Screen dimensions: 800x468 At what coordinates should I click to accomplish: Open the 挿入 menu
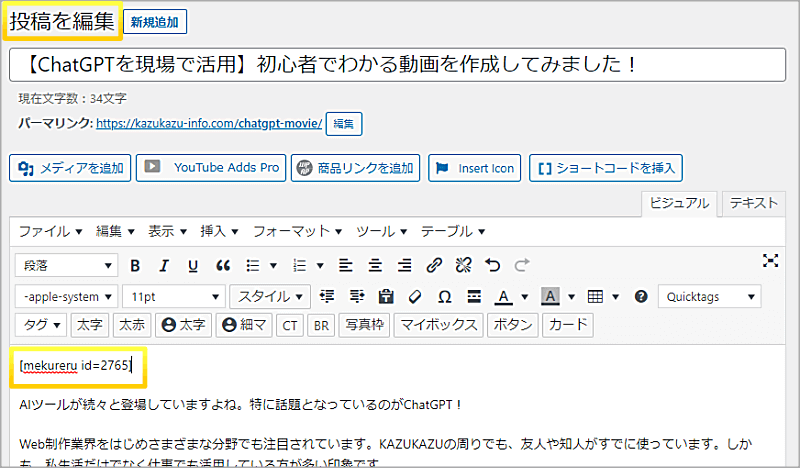tap(219, 231)
